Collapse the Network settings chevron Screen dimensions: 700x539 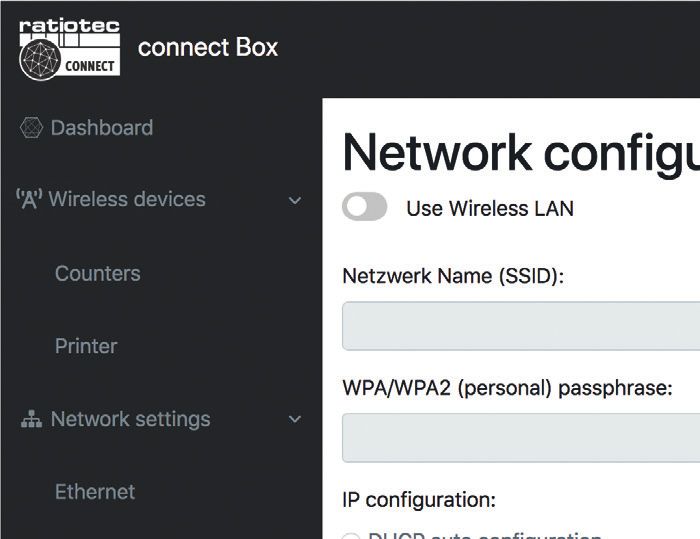(x=295, y=419)
